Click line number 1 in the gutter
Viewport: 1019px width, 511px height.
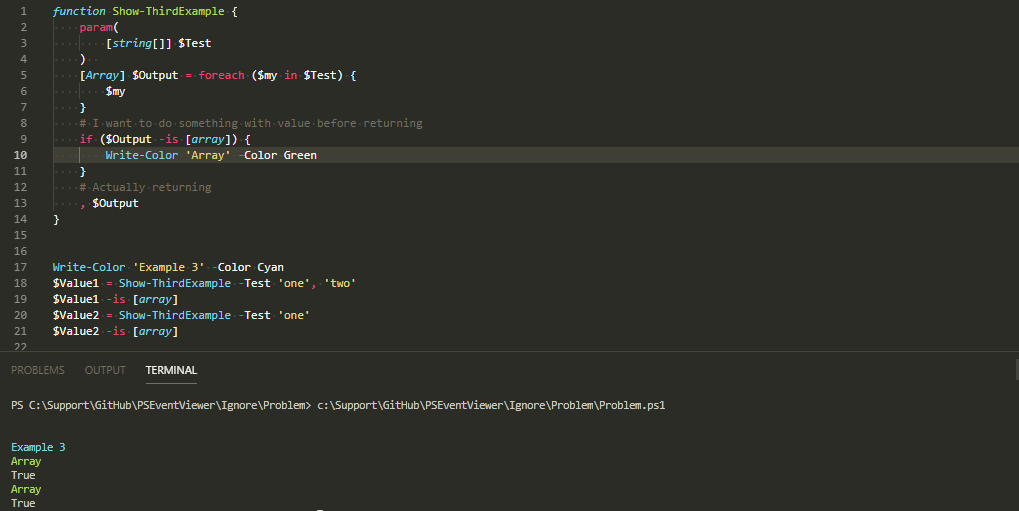[22, 11]
